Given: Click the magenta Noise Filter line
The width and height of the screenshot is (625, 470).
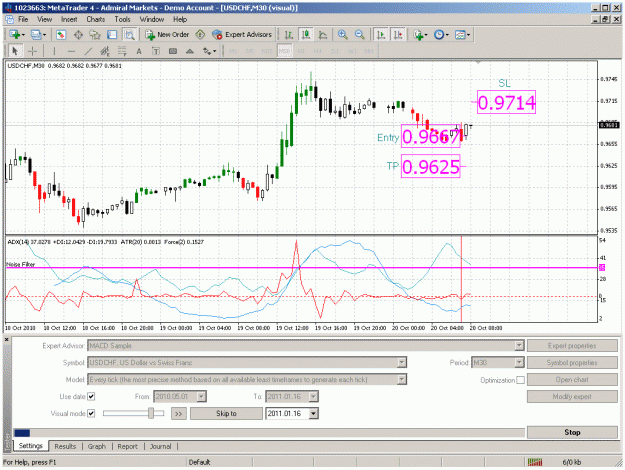Looking at the screenshot, I should point(301,267).
